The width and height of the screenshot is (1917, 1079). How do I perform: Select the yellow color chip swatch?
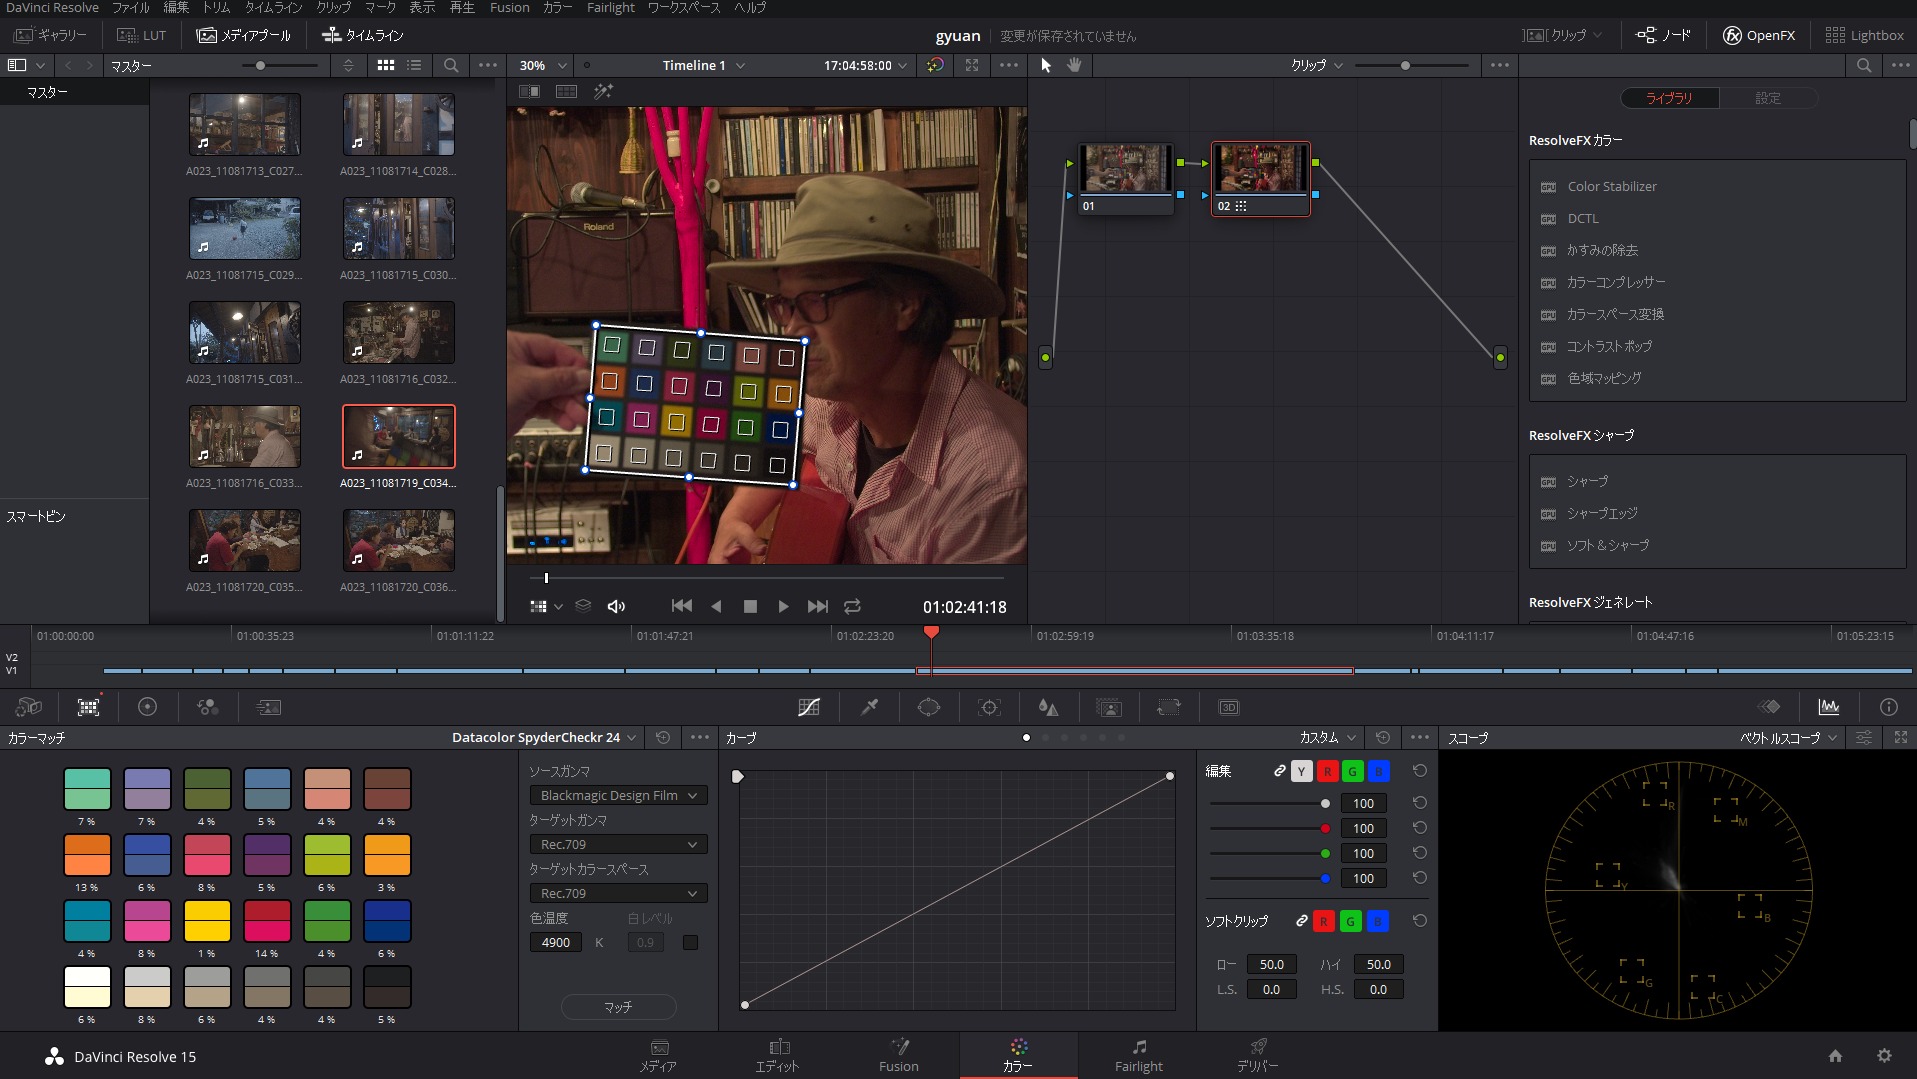click(x=207, y=921)
